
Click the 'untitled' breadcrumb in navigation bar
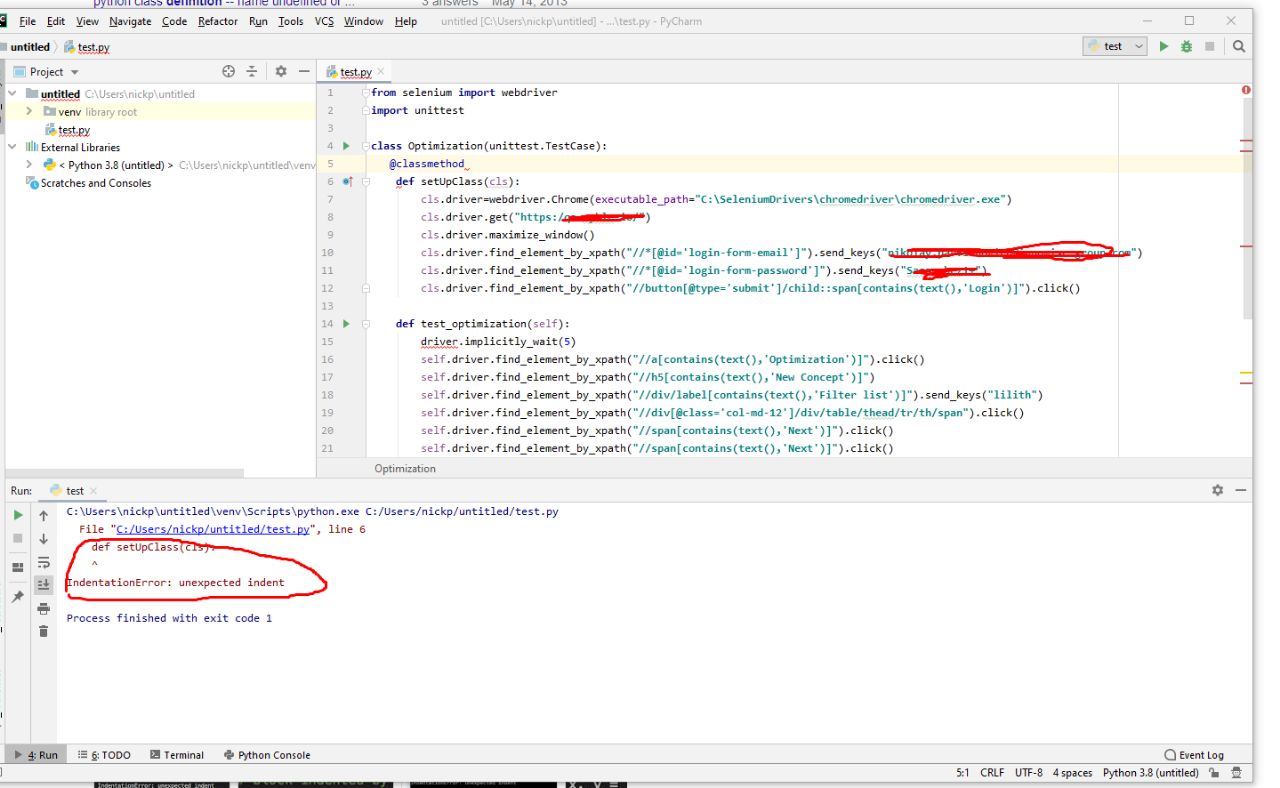[x=29, y=46]
